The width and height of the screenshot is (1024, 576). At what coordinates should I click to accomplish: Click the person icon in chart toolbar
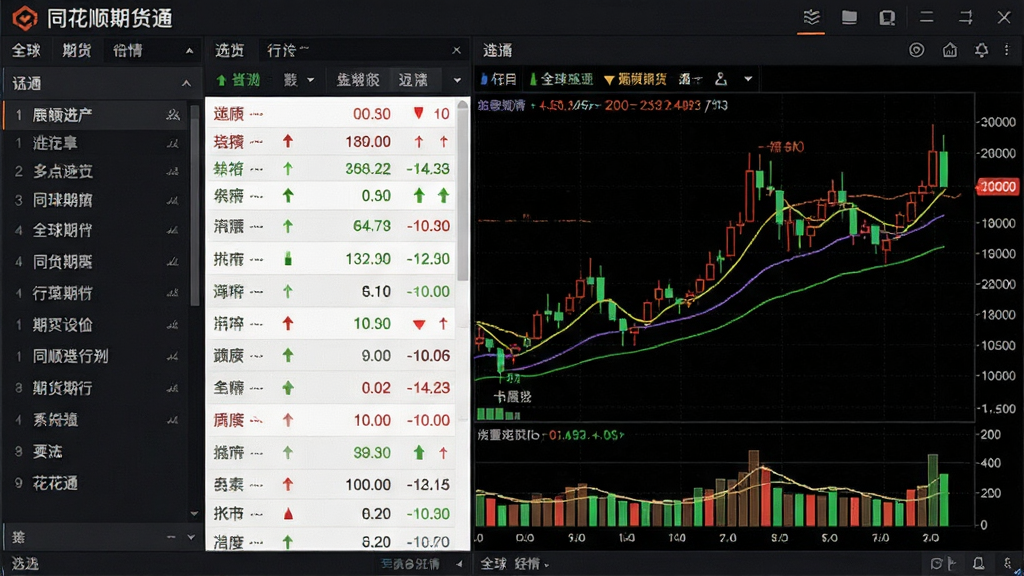pyautogui.click(x=720, y=79)
